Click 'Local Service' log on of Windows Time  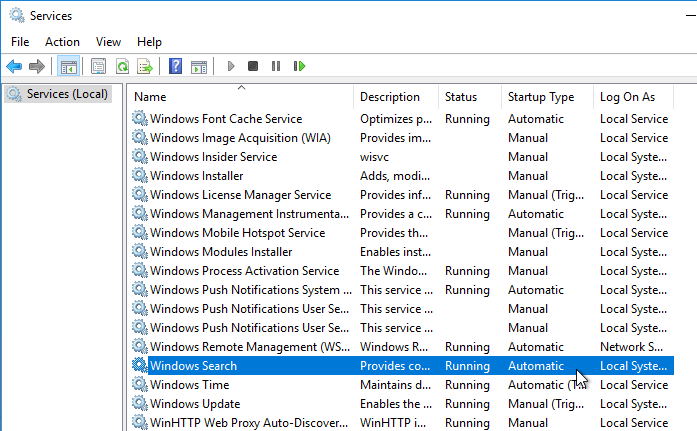pos(634,385)
